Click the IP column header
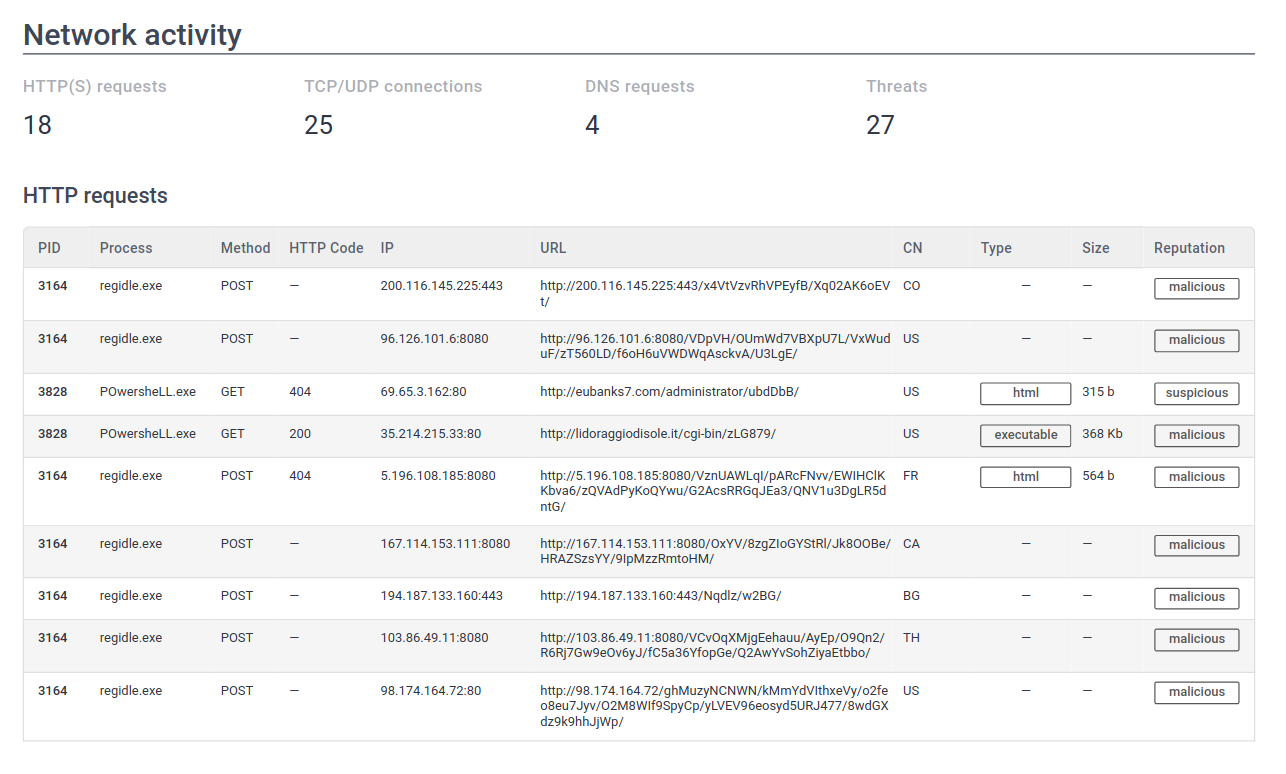 point(387,248)
